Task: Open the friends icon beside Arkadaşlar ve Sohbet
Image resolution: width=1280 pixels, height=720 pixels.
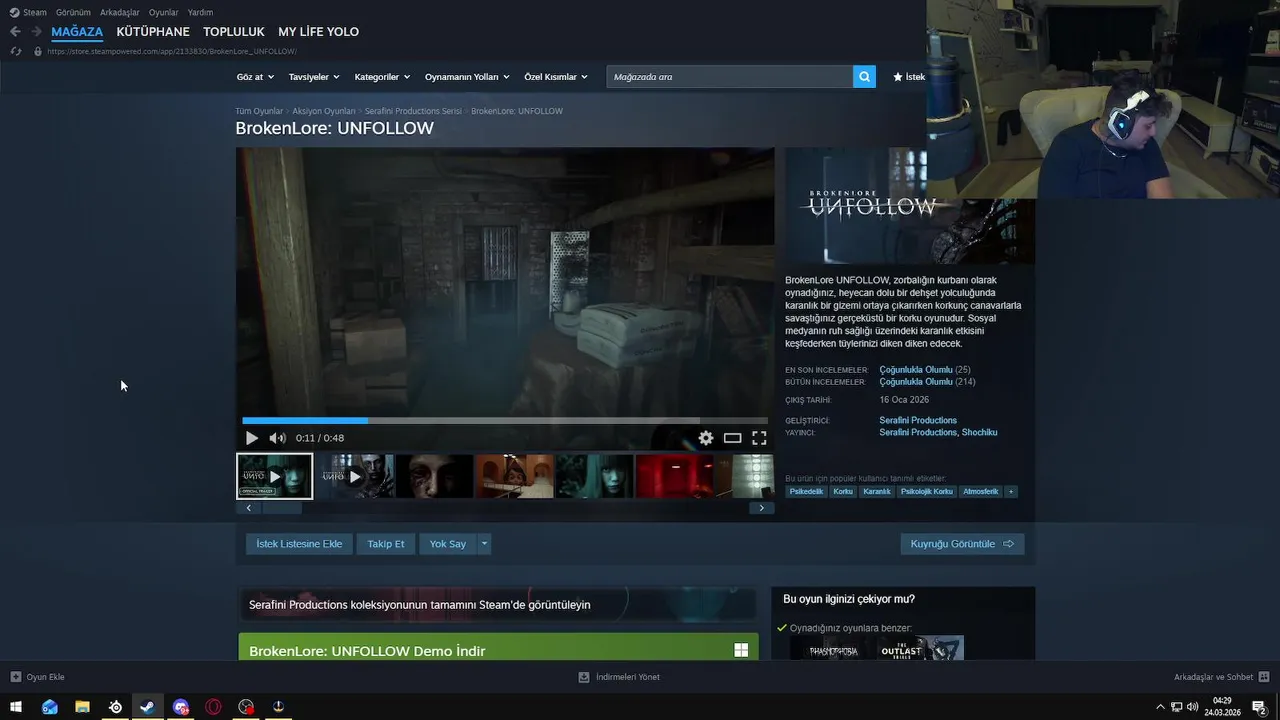Action: coord(1264,677)
